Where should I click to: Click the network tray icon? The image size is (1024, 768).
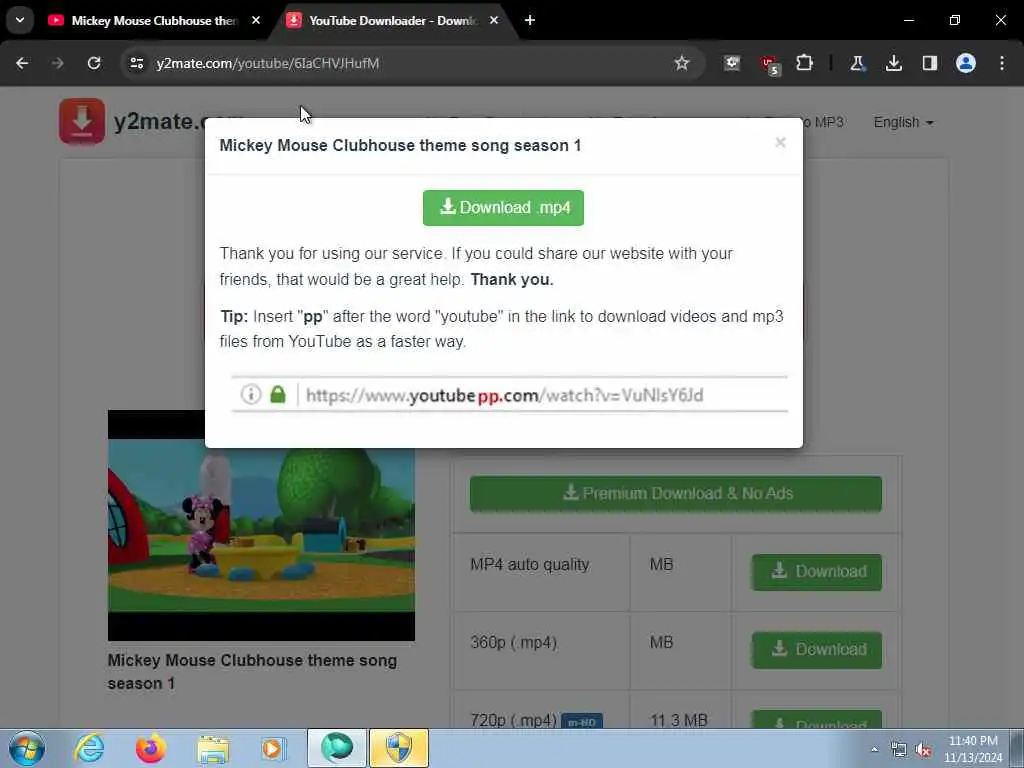click(x=899, y=750)
